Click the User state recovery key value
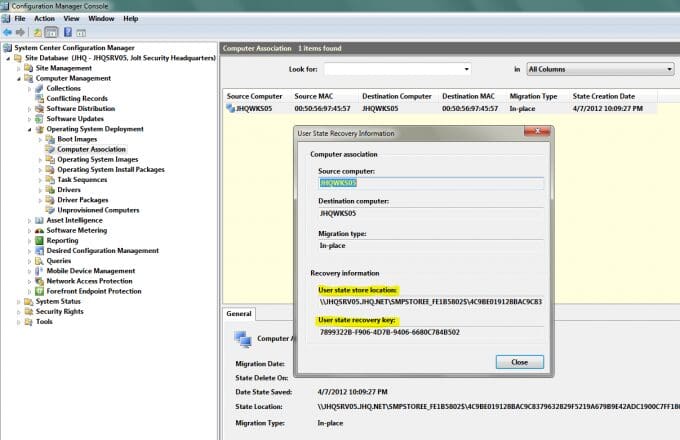The width and height of the screenshot is (680, 440). tap(390, 332)
